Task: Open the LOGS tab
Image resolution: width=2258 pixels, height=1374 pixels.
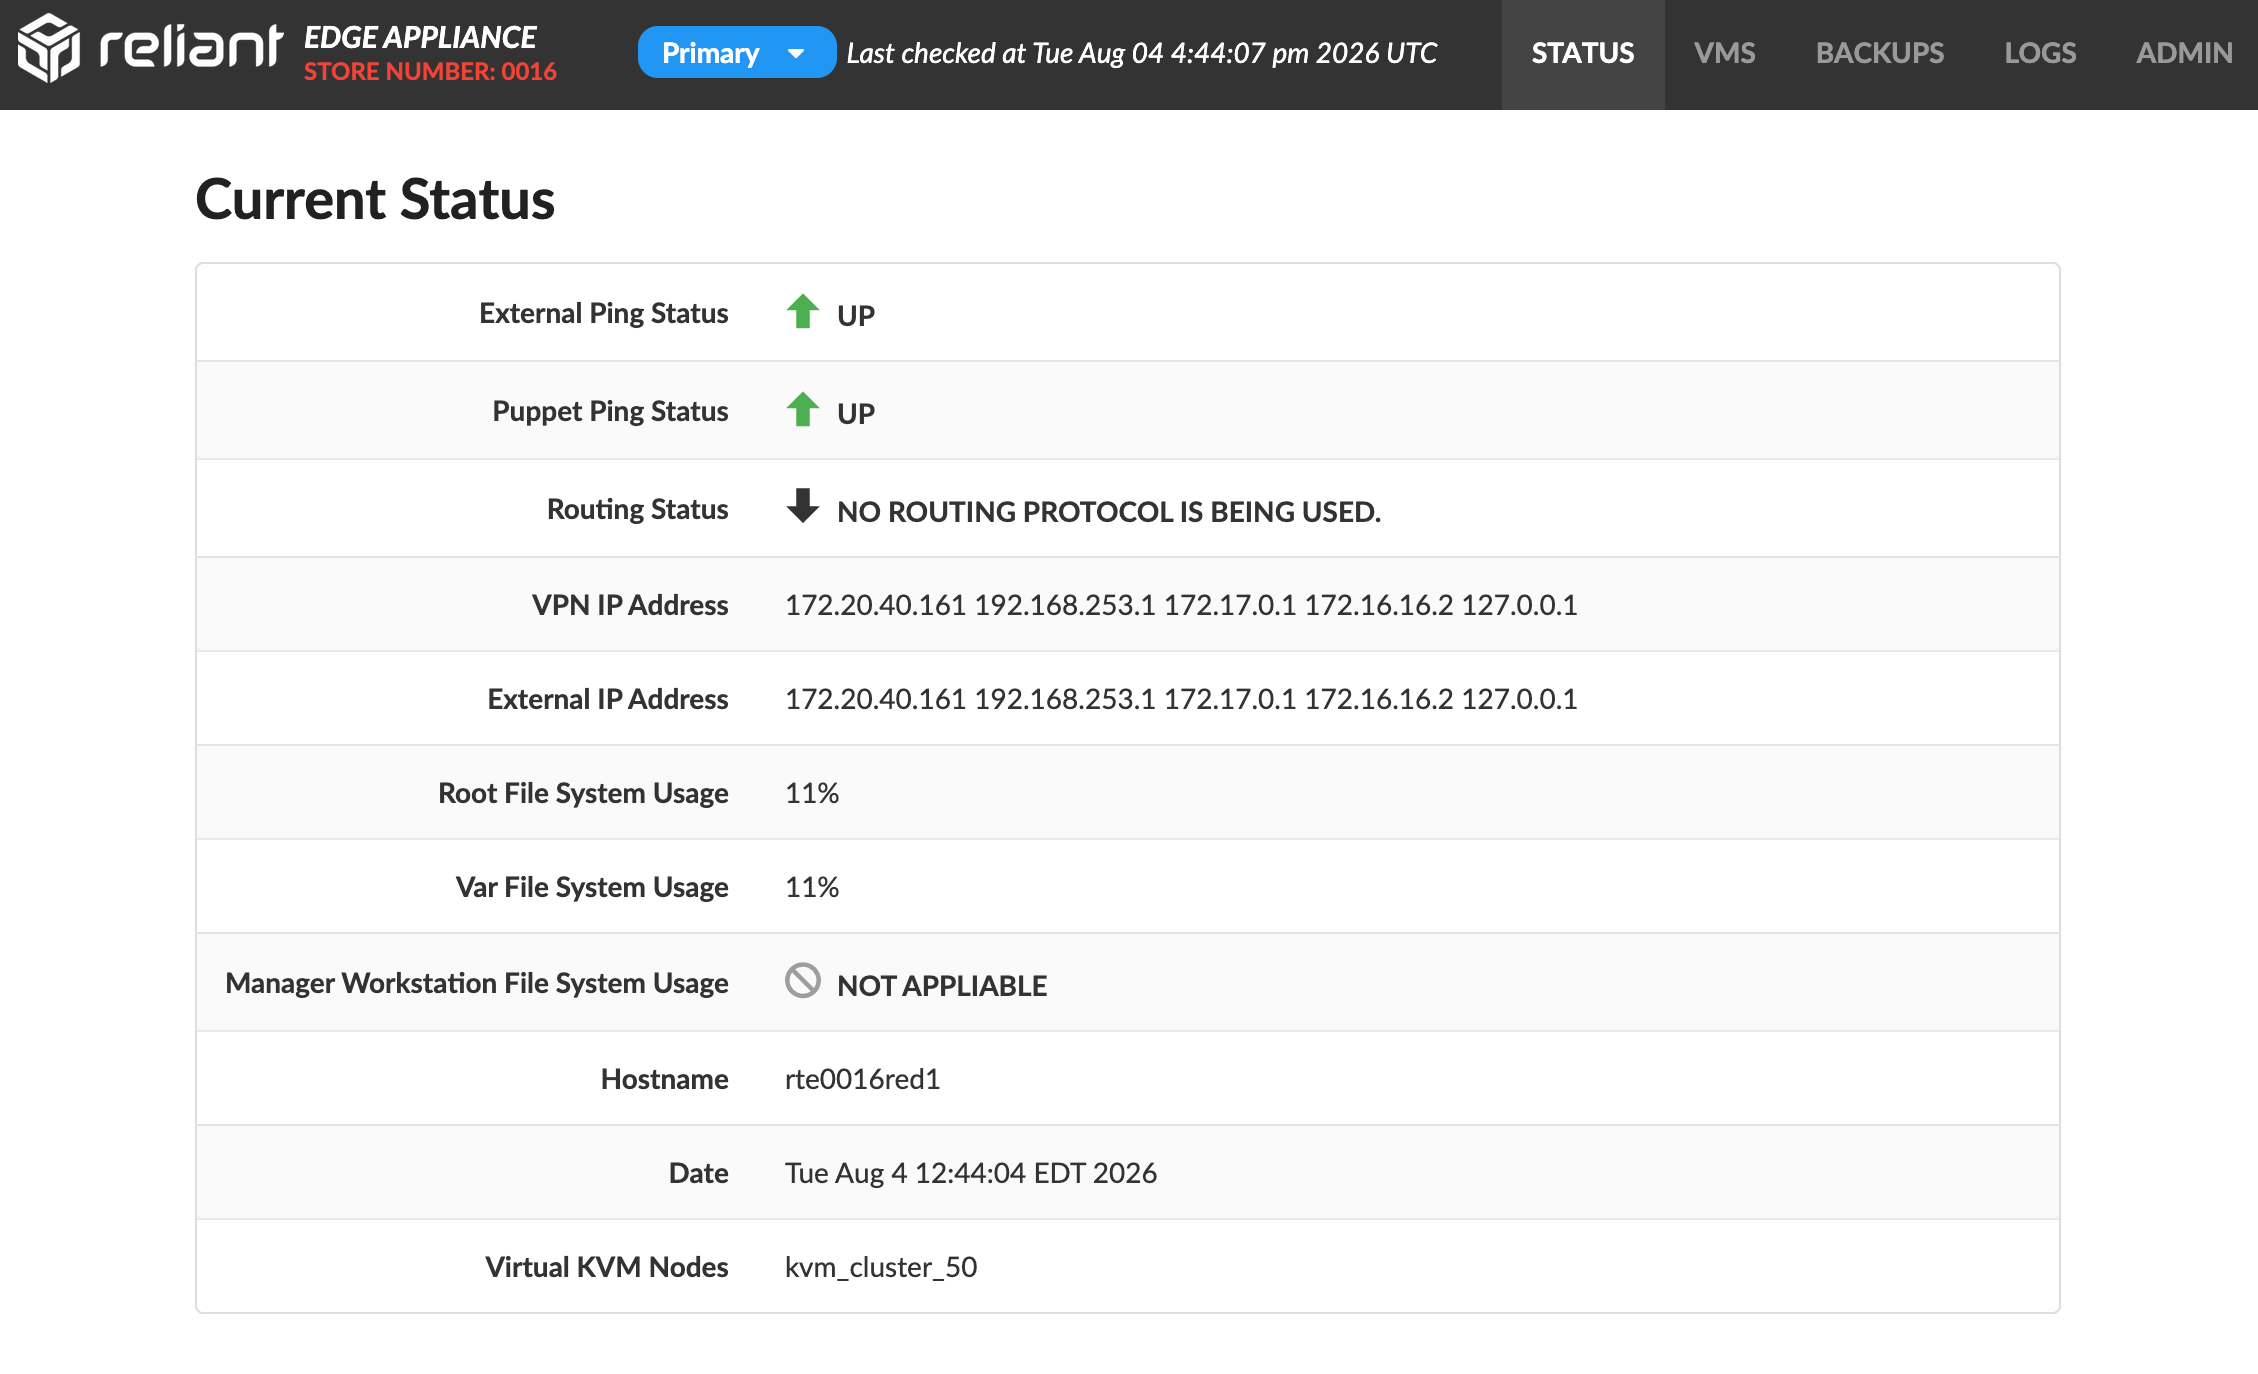Action: click(x=2040, y=54)
